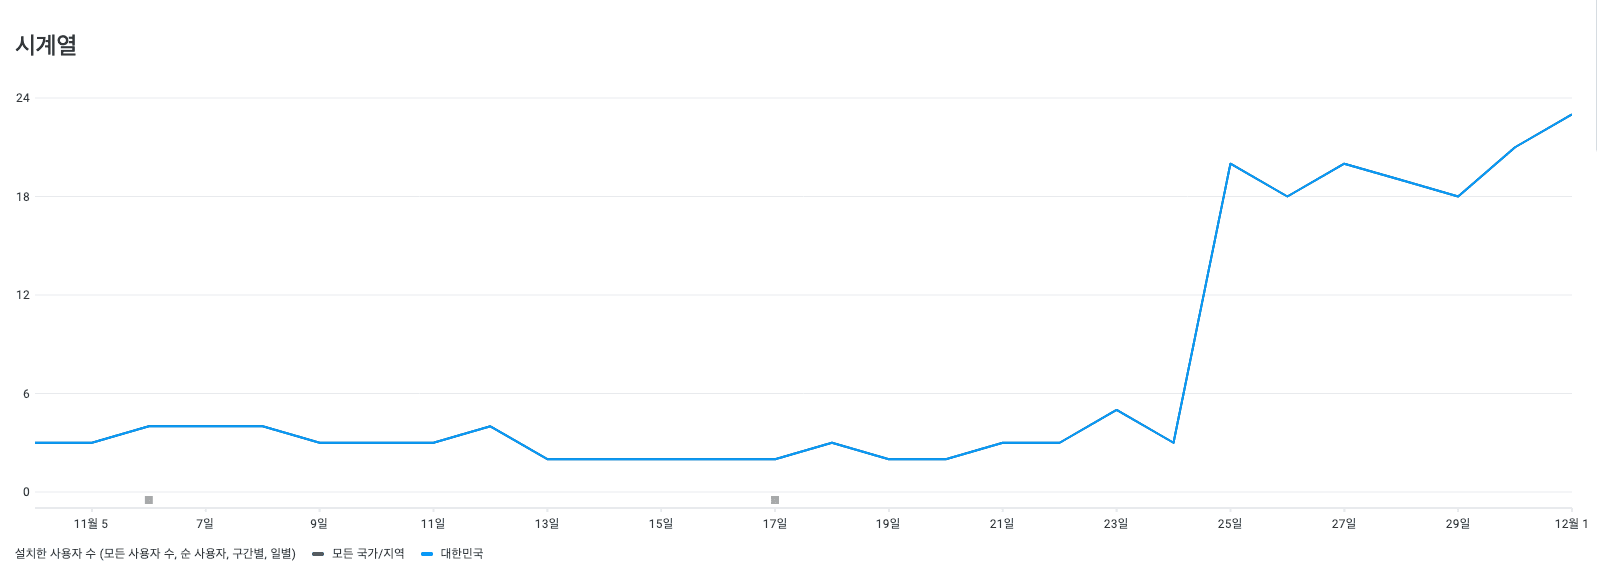
Task: Select the dip data point on 24일 before the jump
Action: pos(1173,443)
